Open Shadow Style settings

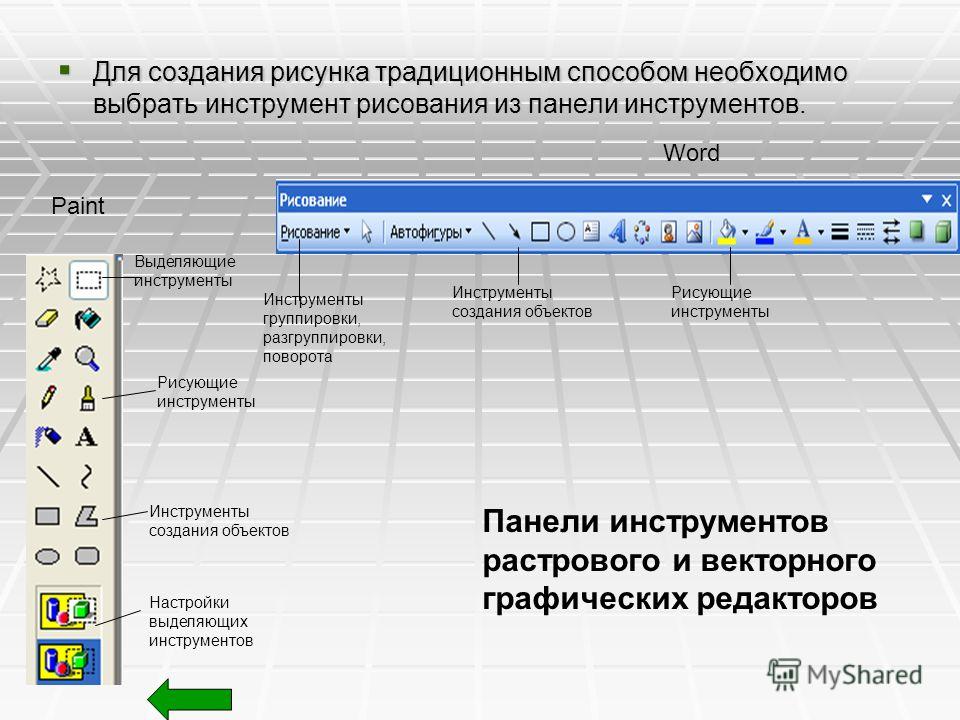[917, 232]
